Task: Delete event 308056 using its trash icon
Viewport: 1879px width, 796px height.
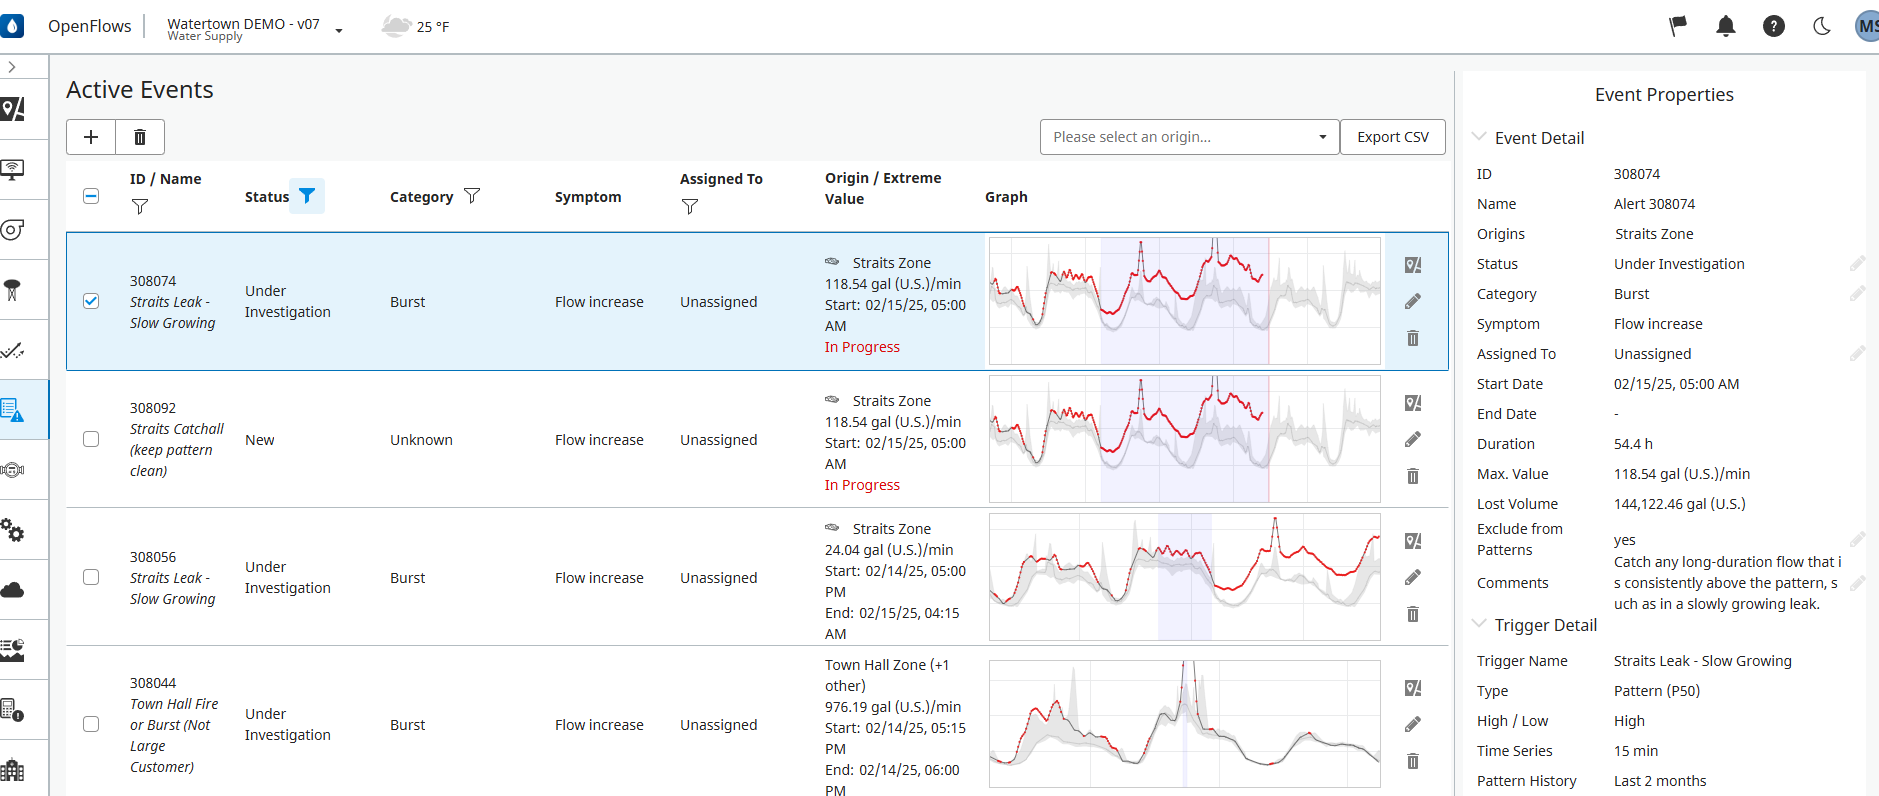Action: [x=1412, y=614]
